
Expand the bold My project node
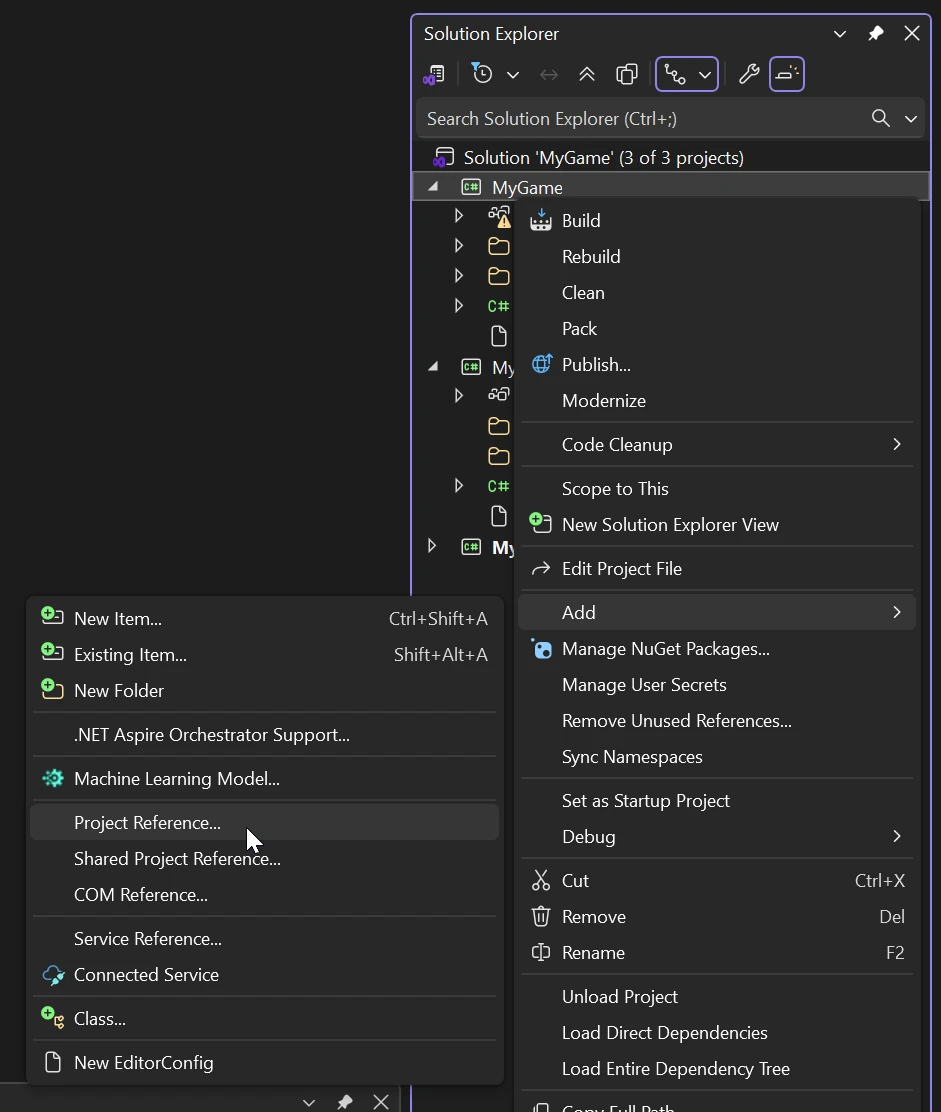(x=431, y=546)
